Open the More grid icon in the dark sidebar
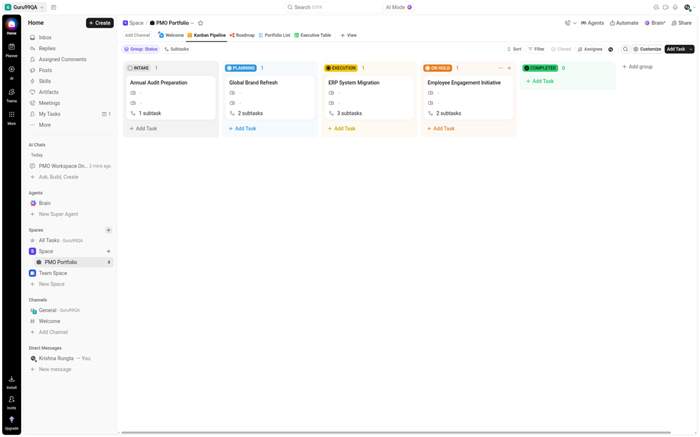This screenshot has height=437, width=700. point(12,117)
